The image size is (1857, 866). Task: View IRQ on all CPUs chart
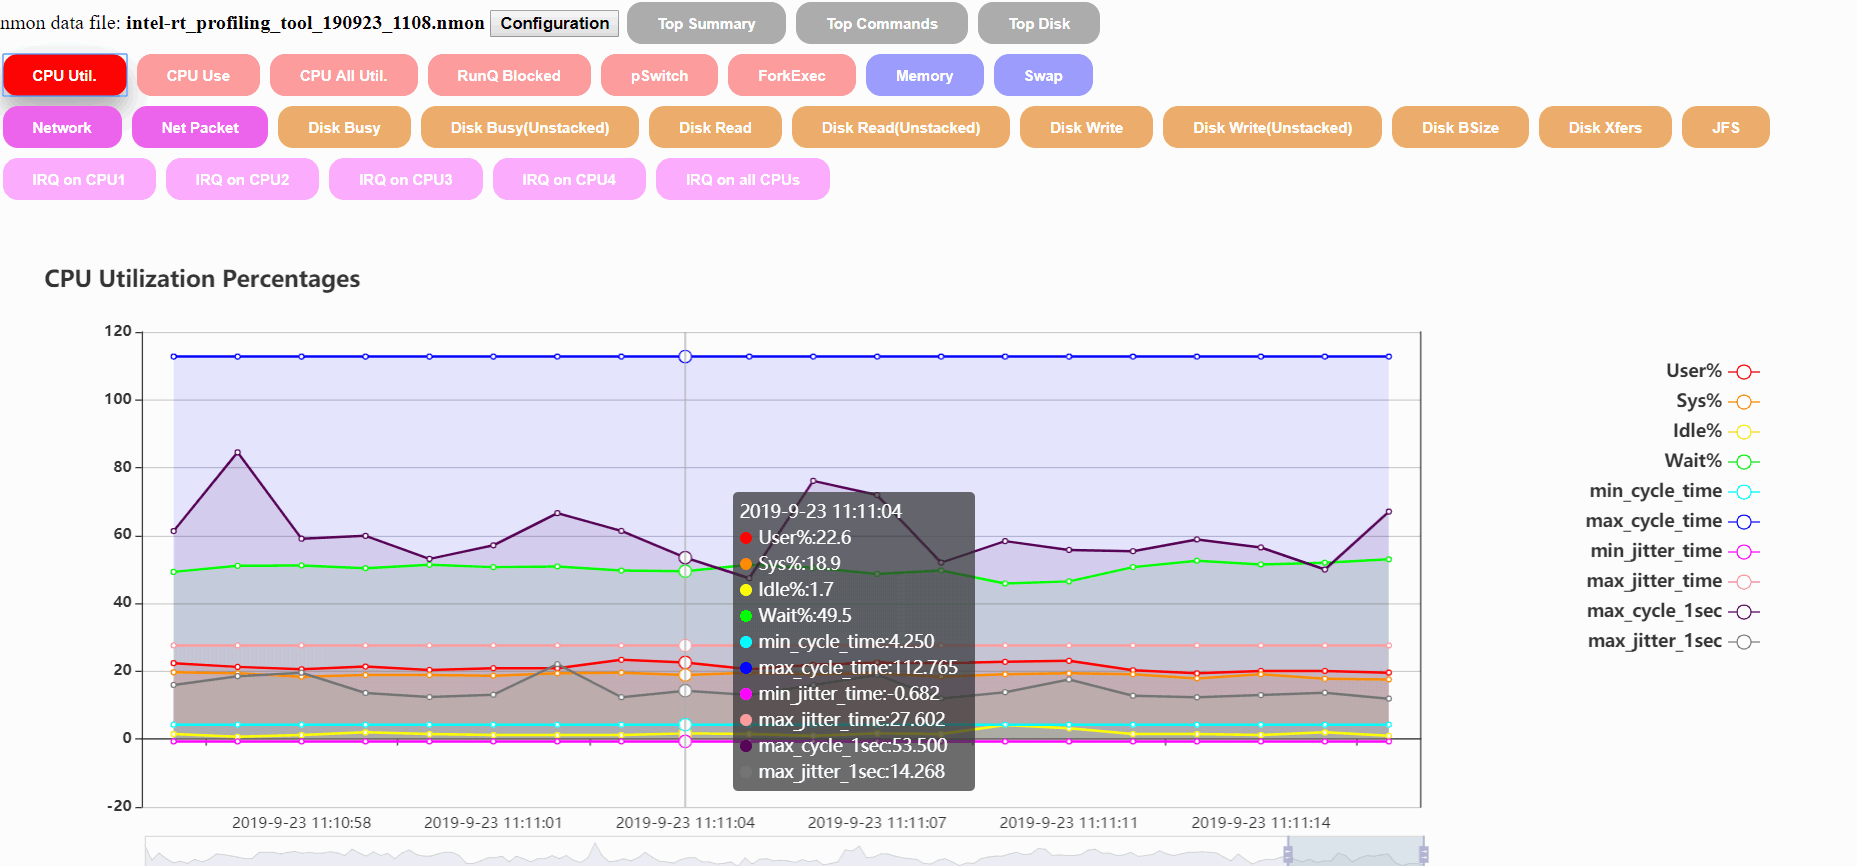tap(743, 179)
